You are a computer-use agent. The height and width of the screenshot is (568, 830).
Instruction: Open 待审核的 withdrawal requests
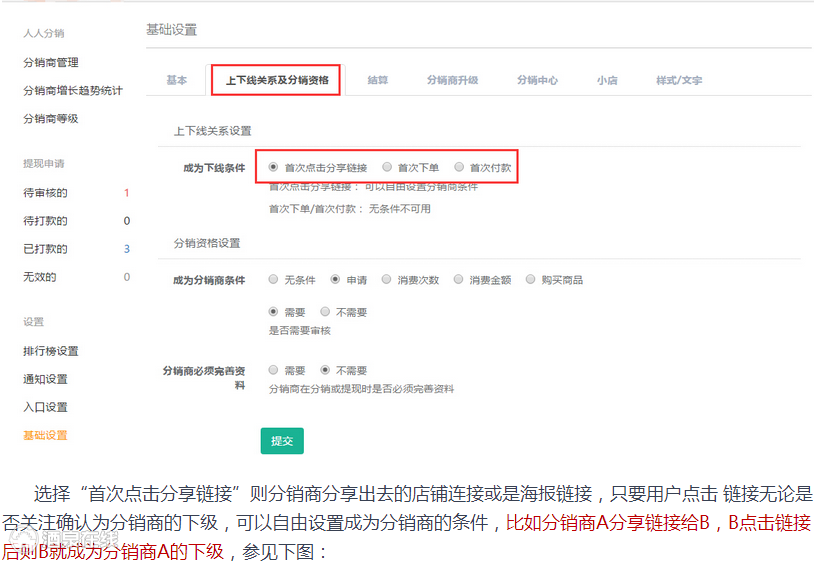coord(45,193)
